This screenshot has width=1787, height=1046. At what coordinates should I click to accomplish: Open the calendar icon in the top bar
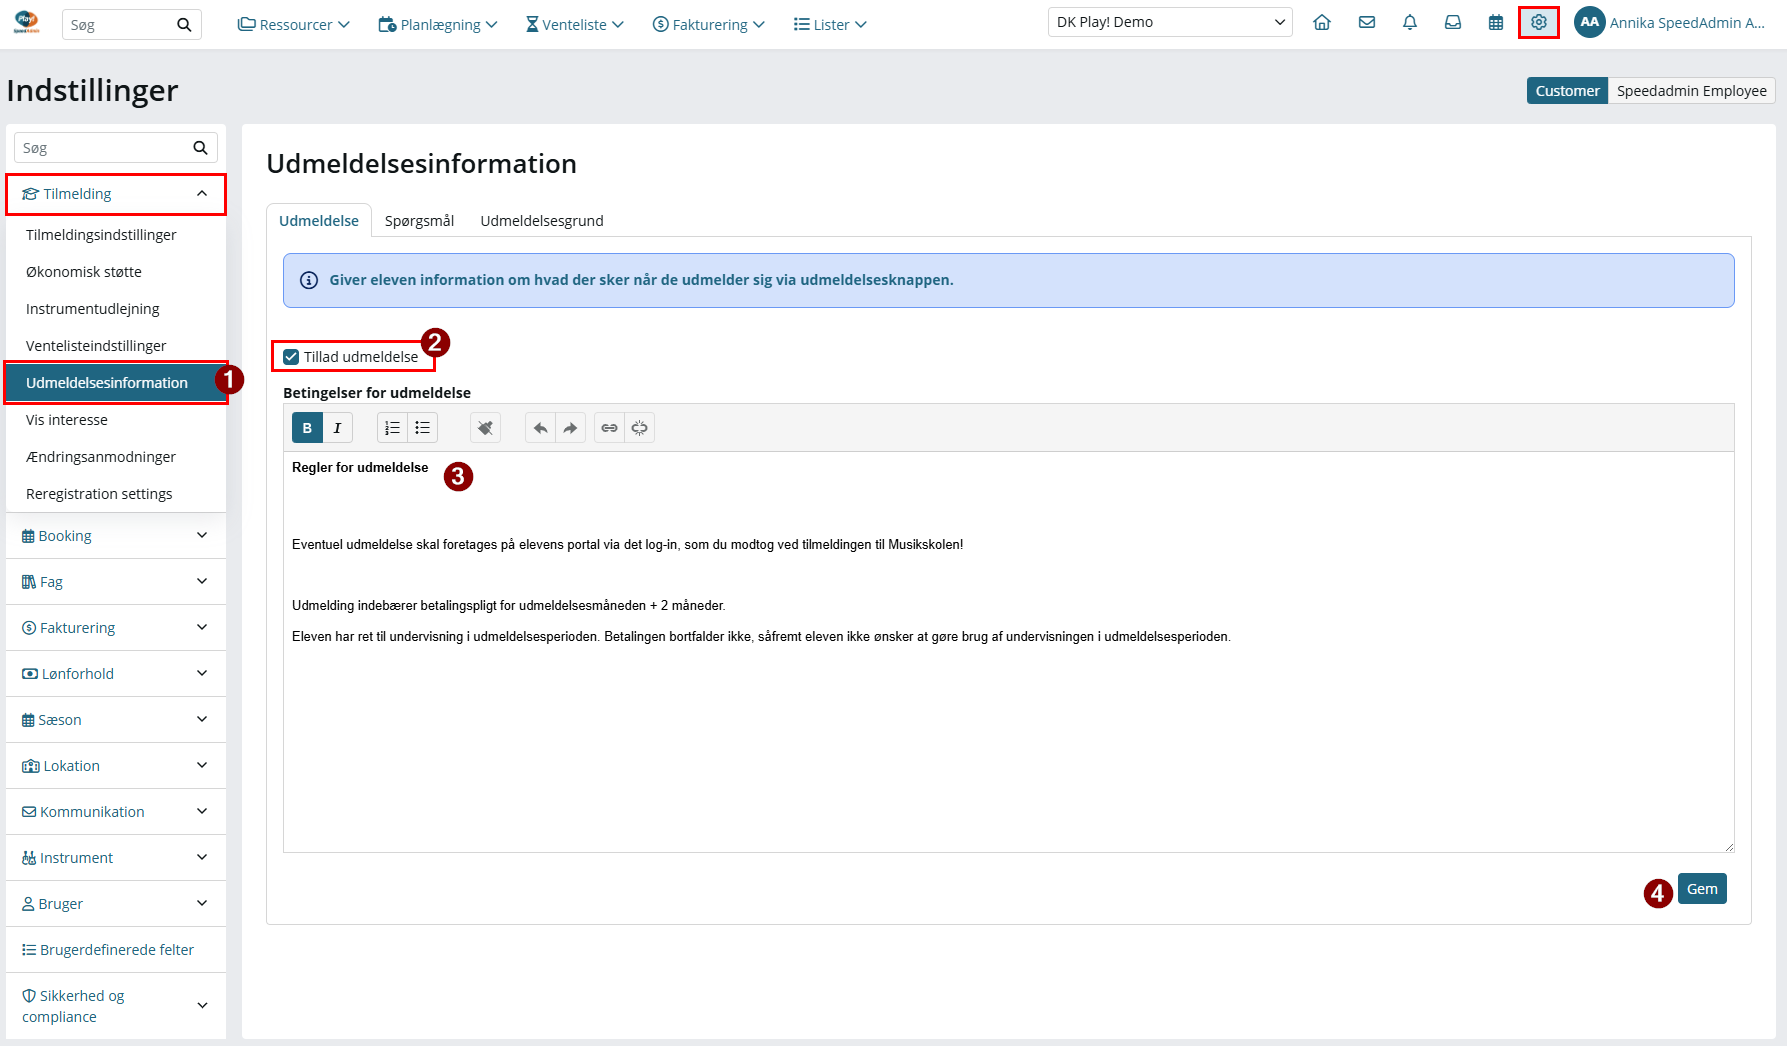coord(1496,22)
